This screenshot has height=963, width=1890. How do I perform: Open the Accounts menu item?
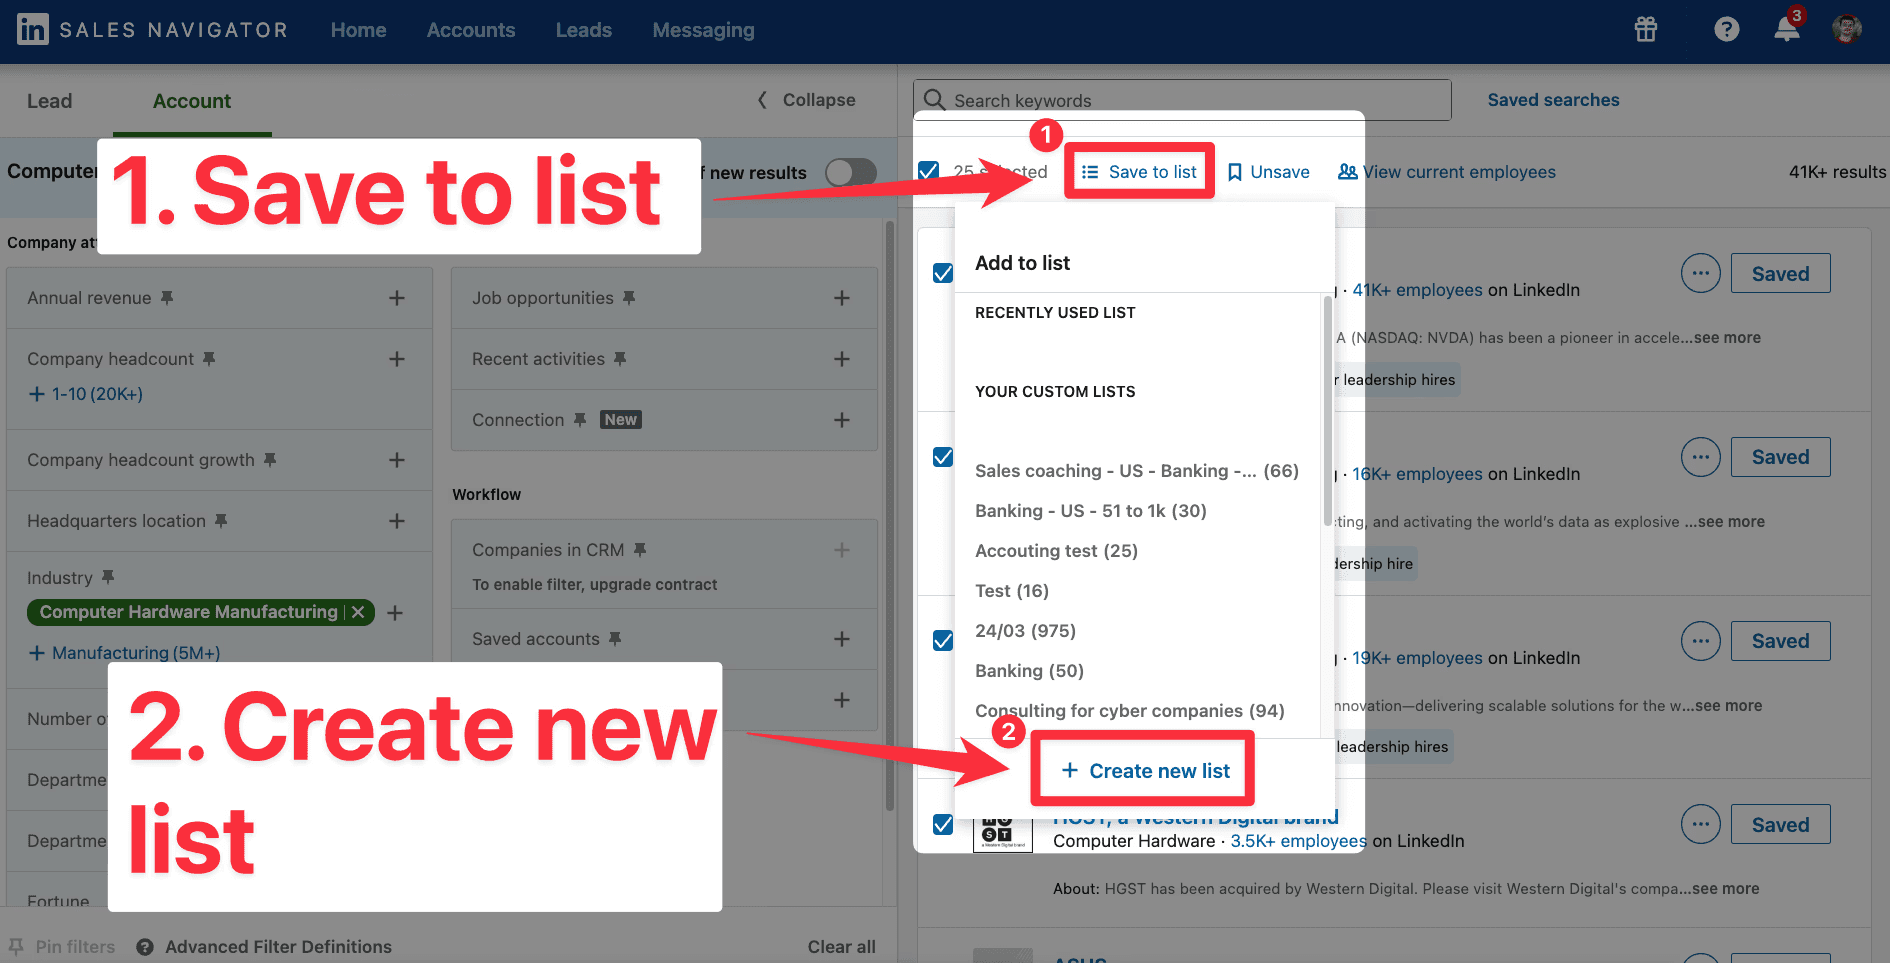click(471, 30)
